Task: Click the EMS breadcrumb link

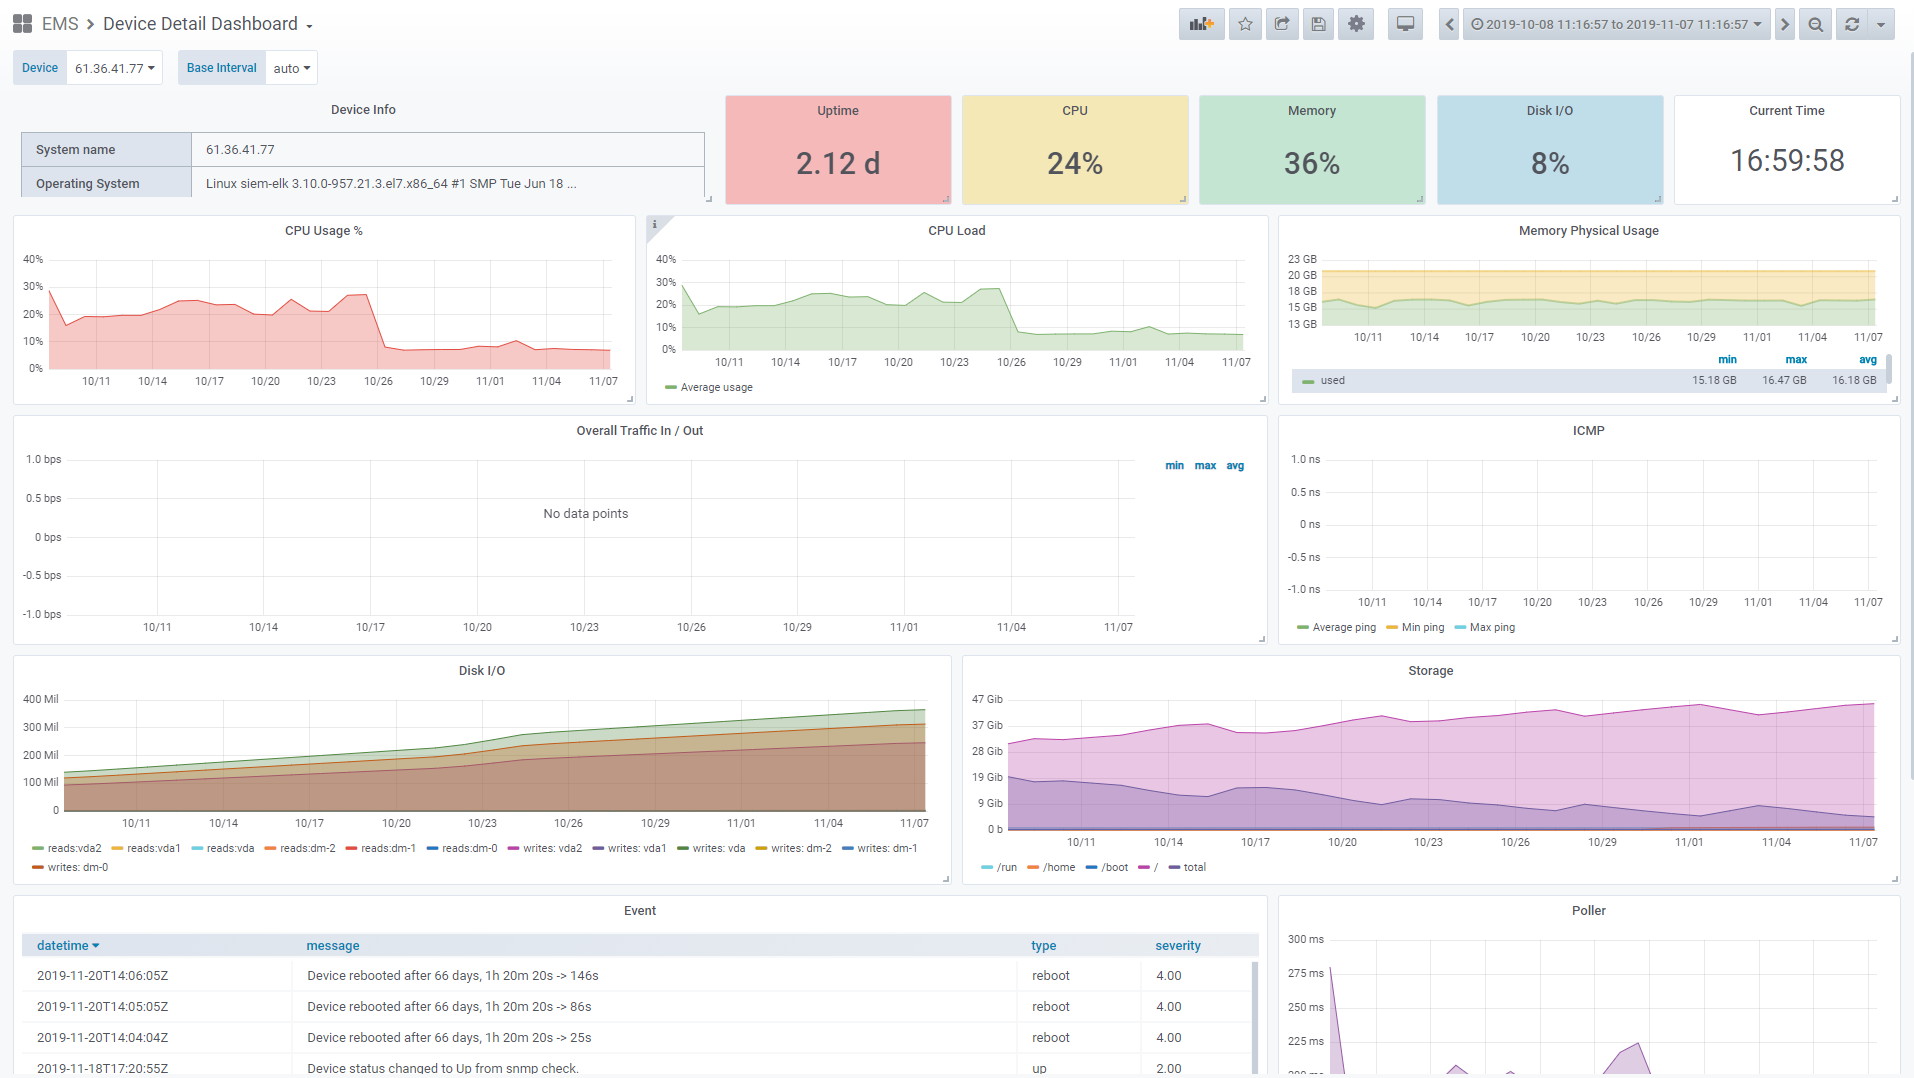Action: click(x=60, y=24)
